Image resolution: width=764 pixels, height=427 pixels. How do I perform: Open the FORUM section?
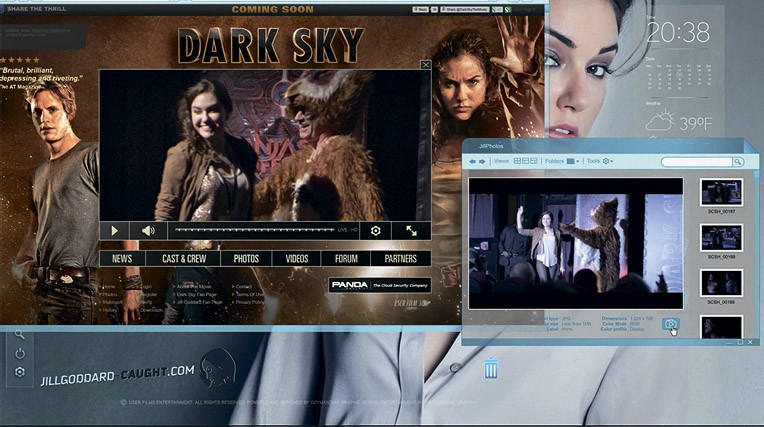pyautogui.click(x=346, y=259)
